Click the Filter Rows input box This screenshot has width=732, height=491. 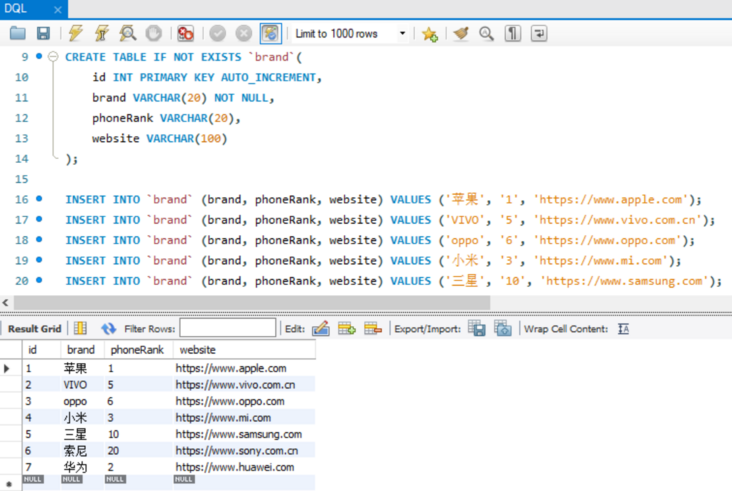pos(227,328)
